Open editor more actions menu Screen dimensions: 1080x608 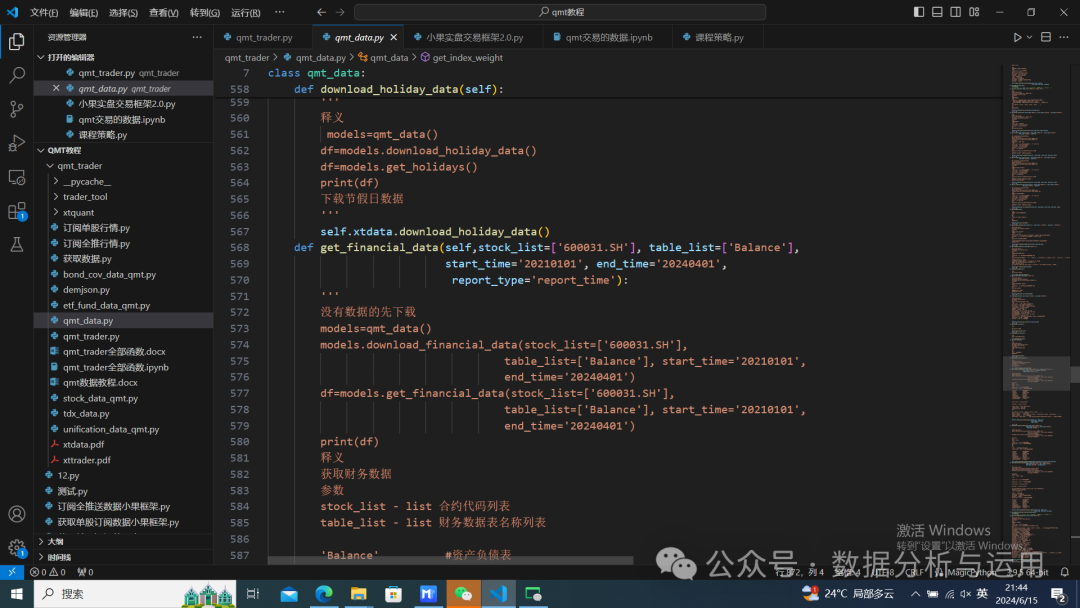coord(1064,37)
